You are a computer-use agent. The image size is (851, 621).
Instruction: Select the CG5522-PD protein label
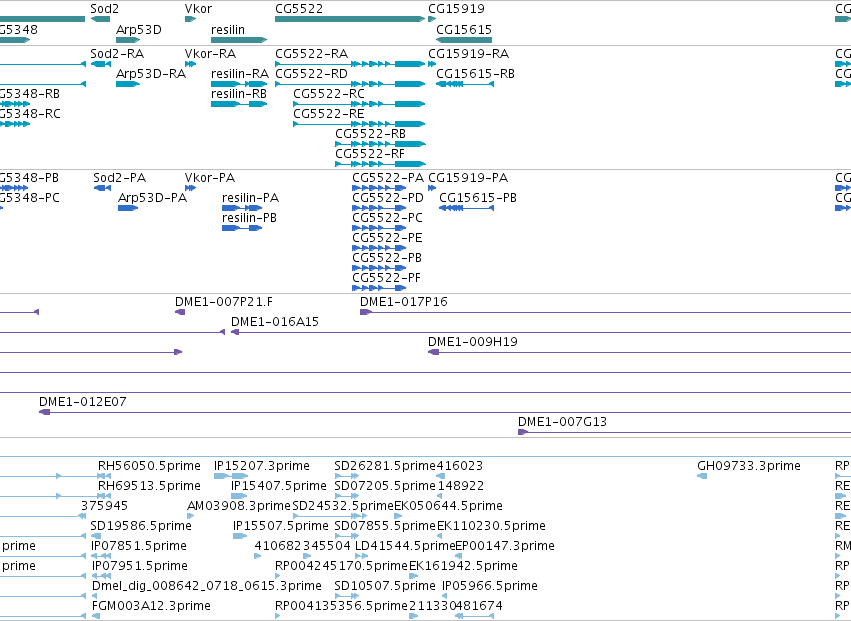(388, 198)
